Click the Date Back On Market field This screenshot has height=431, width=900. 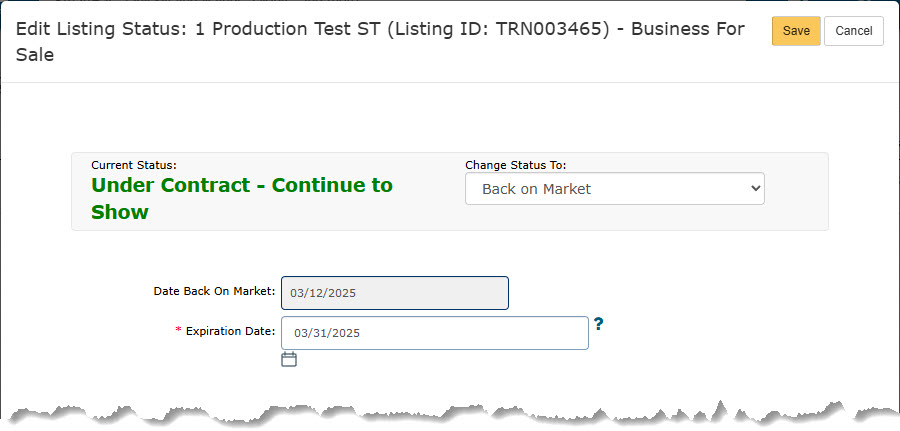click(394, 293)
